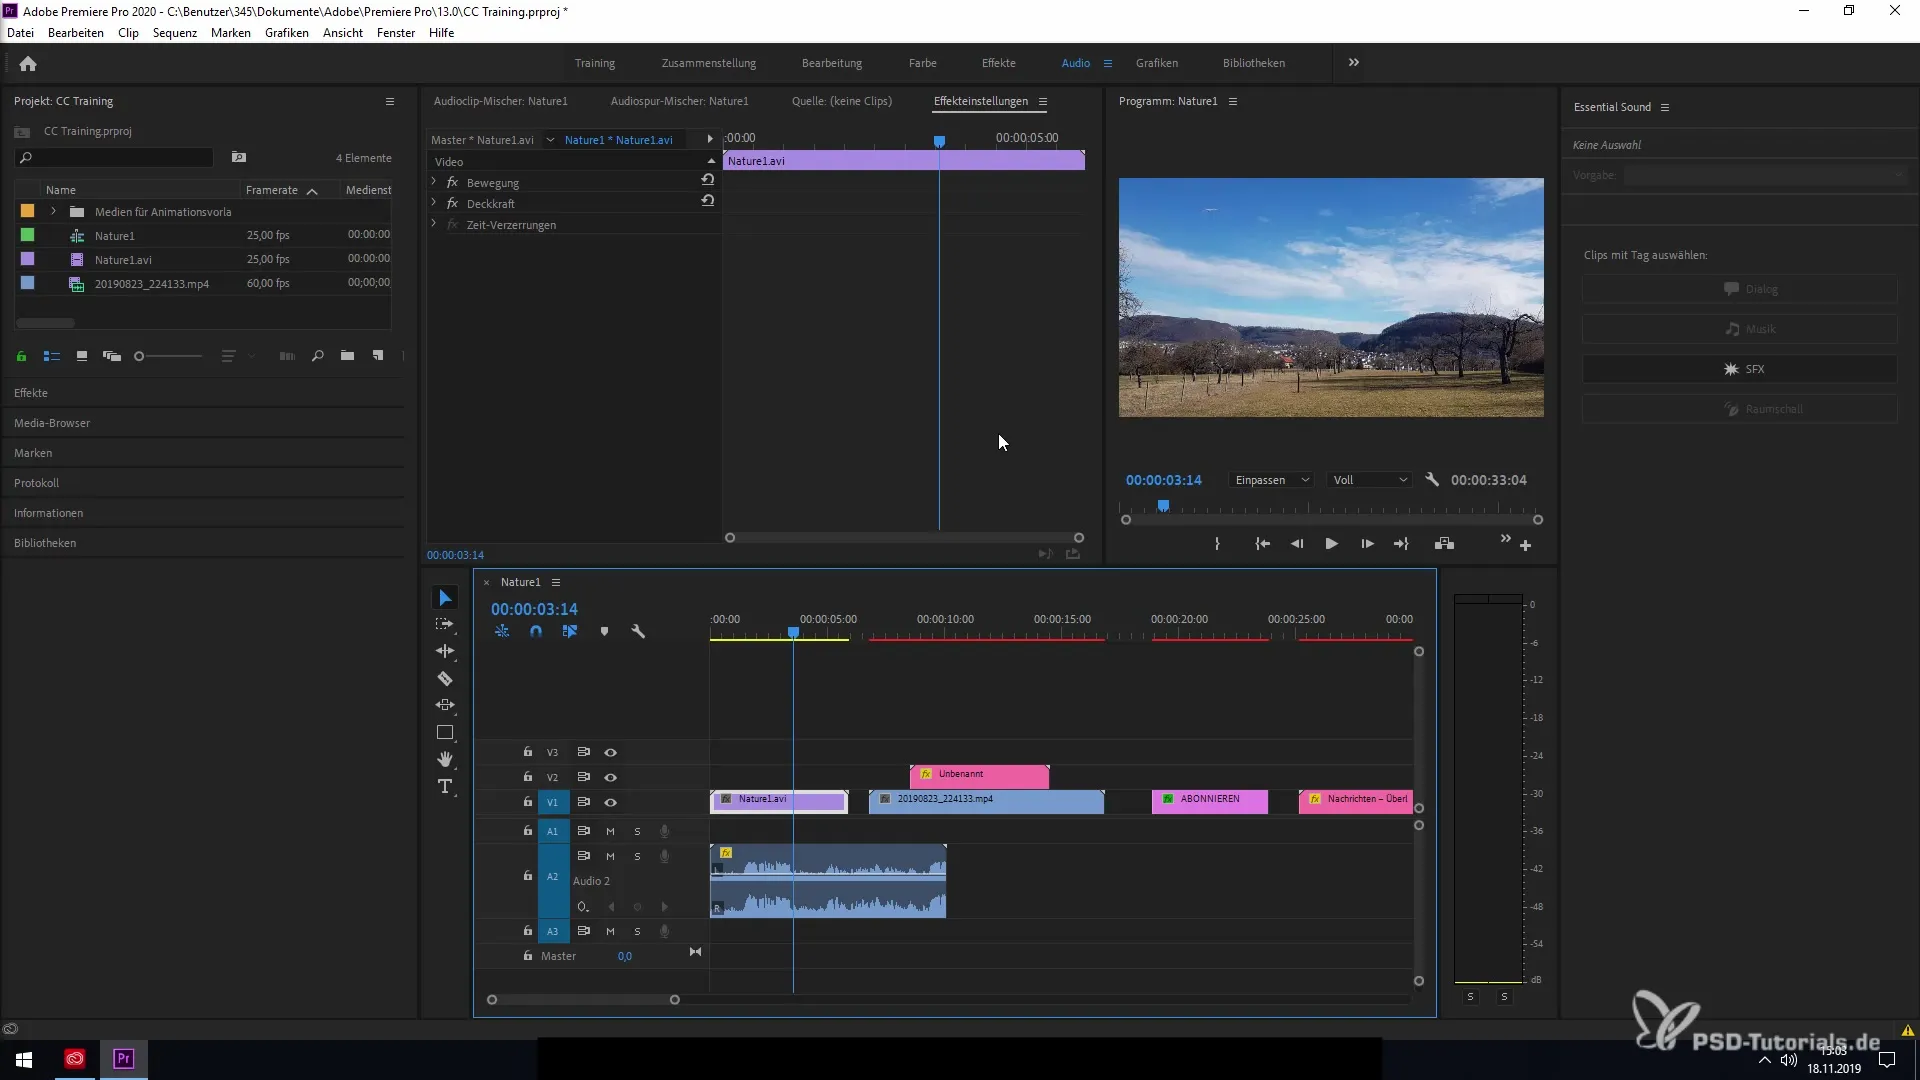Select 20190823_224133.mp4 clip in timeline
This screenshot has height=1080, width=1920.
(x=987, y=801)
